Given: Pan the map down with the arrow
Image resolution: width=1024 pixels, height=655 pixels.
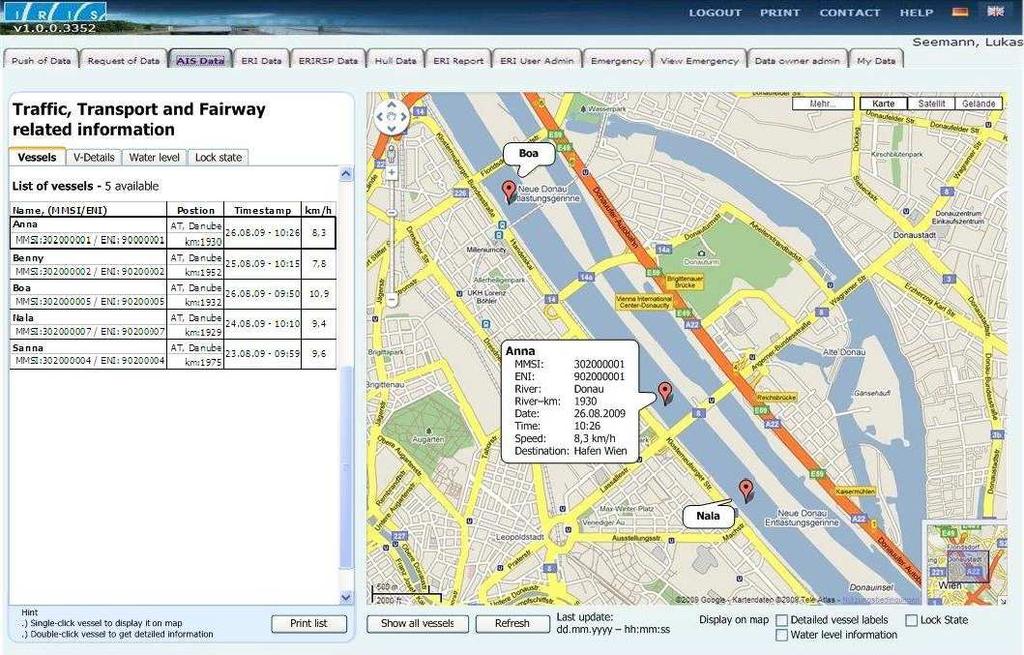Looking at the screenshot, I should point(391,129).
